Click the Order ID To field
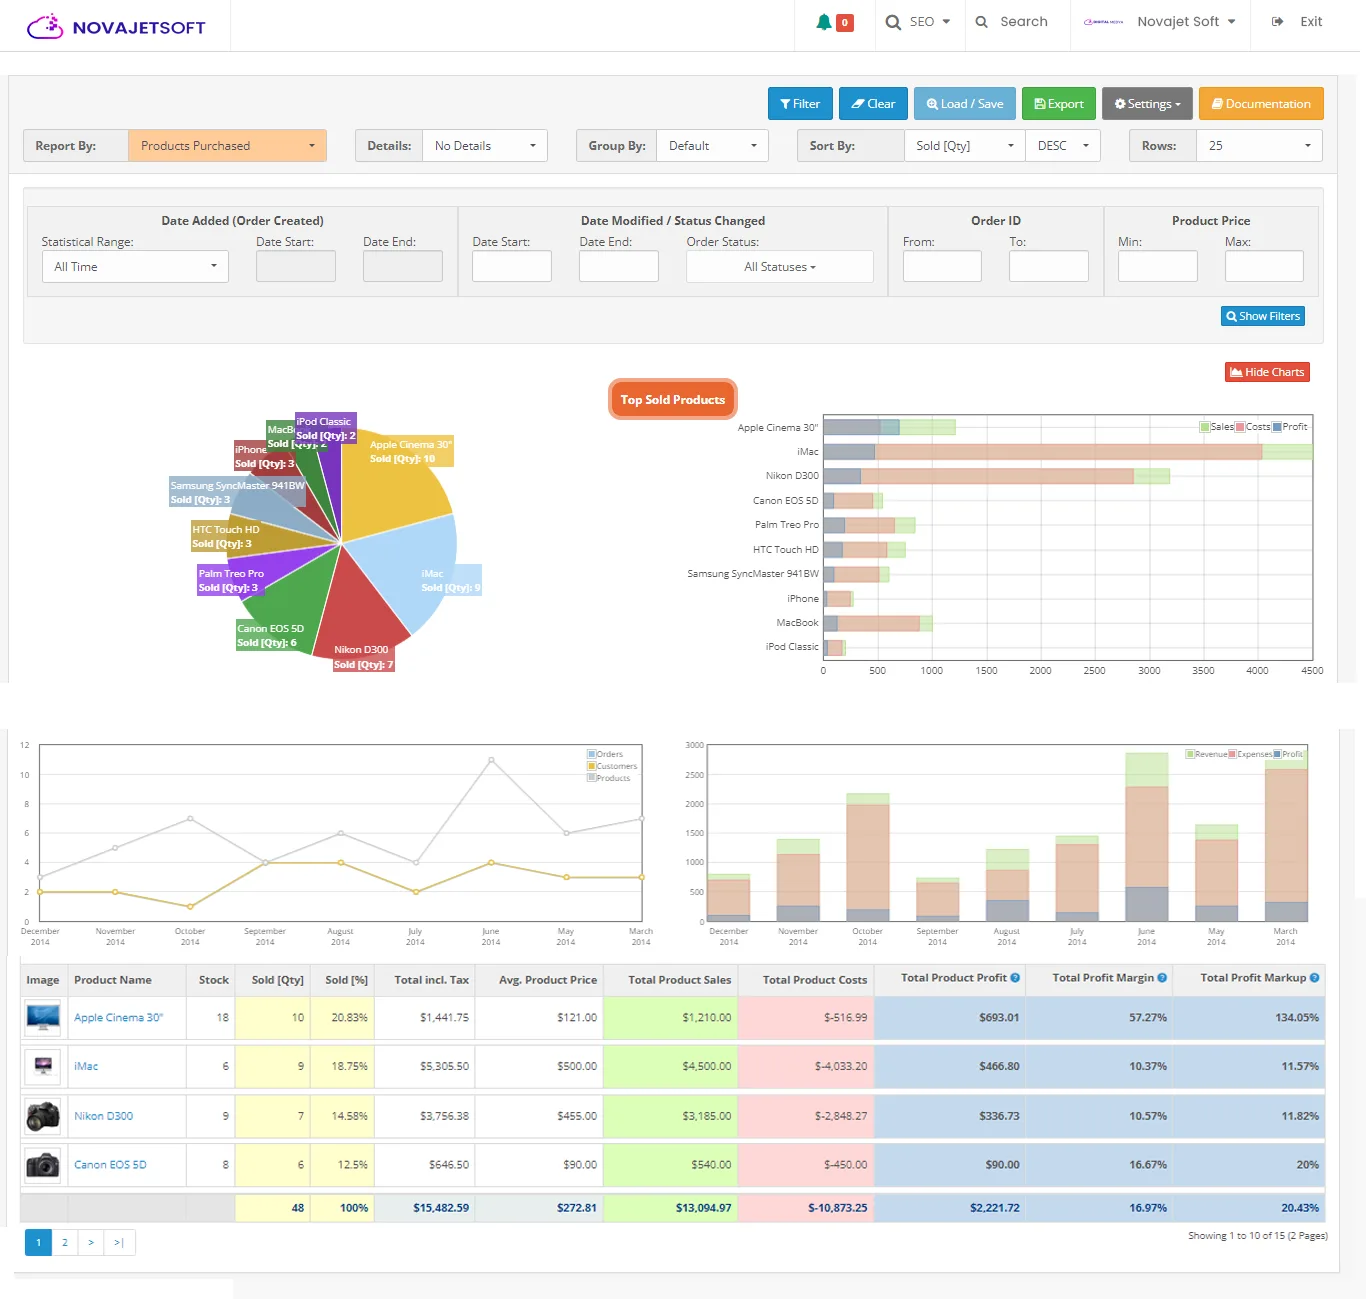The height and width of the screenshot is (1299, 1366). (x=1049, y=267)
